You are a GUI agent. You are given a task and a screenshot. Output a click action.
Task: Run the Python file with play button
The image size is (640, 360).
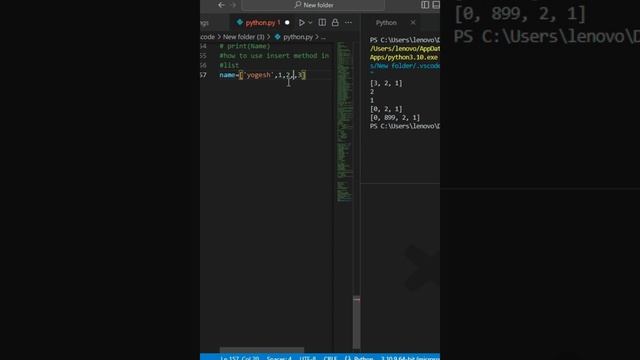pyautogui.click(x=302, y=22)
